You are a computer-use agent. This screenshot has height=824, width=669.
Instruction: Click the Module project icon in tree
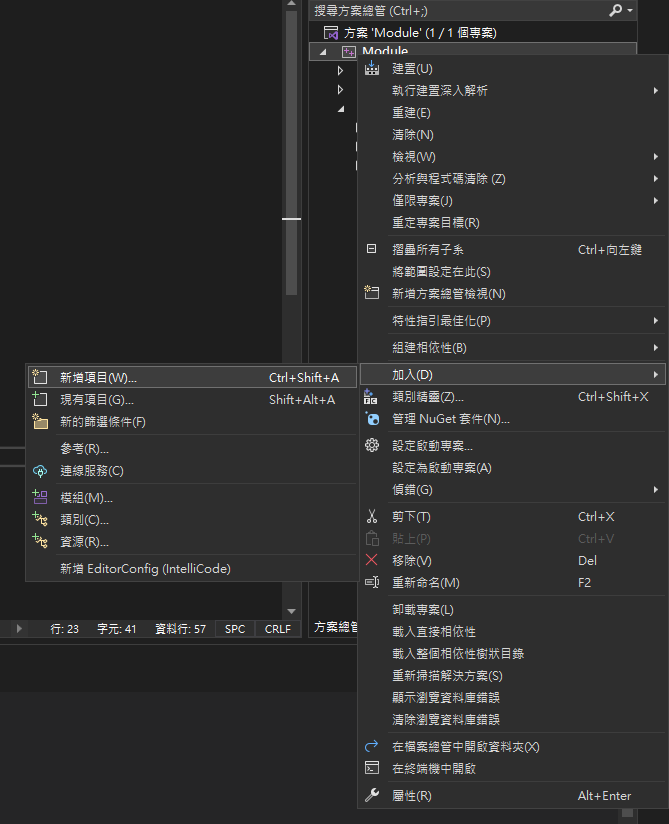(349, 52)
